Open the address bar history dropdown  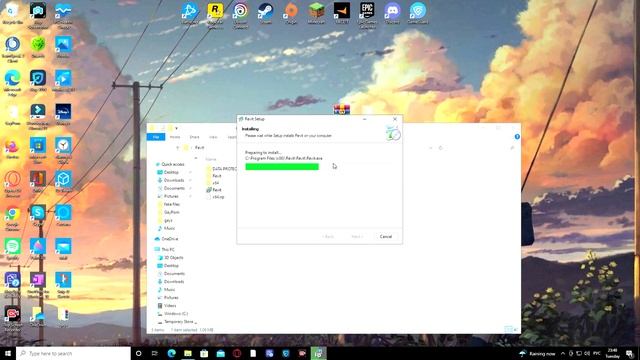click(431, 148)
